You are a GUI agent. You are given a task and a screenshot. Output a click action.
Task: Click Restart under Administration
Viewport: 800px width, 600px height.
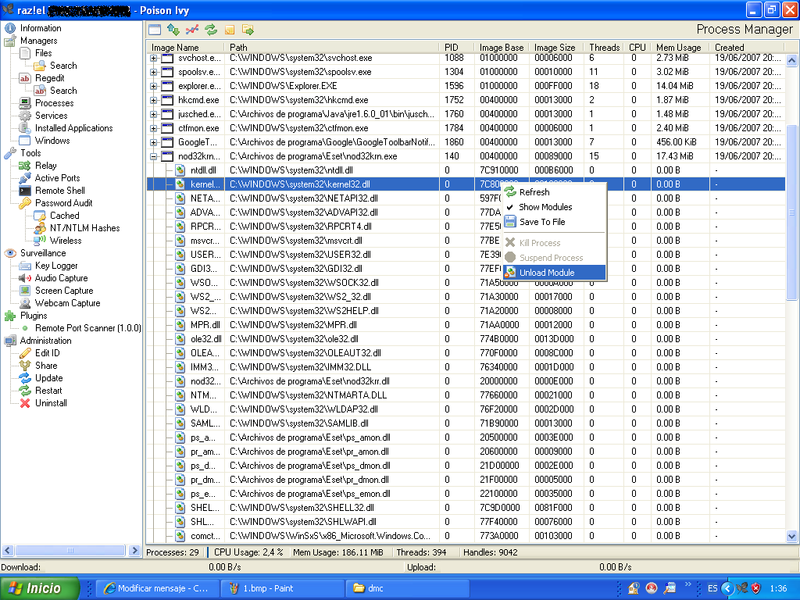48,391
